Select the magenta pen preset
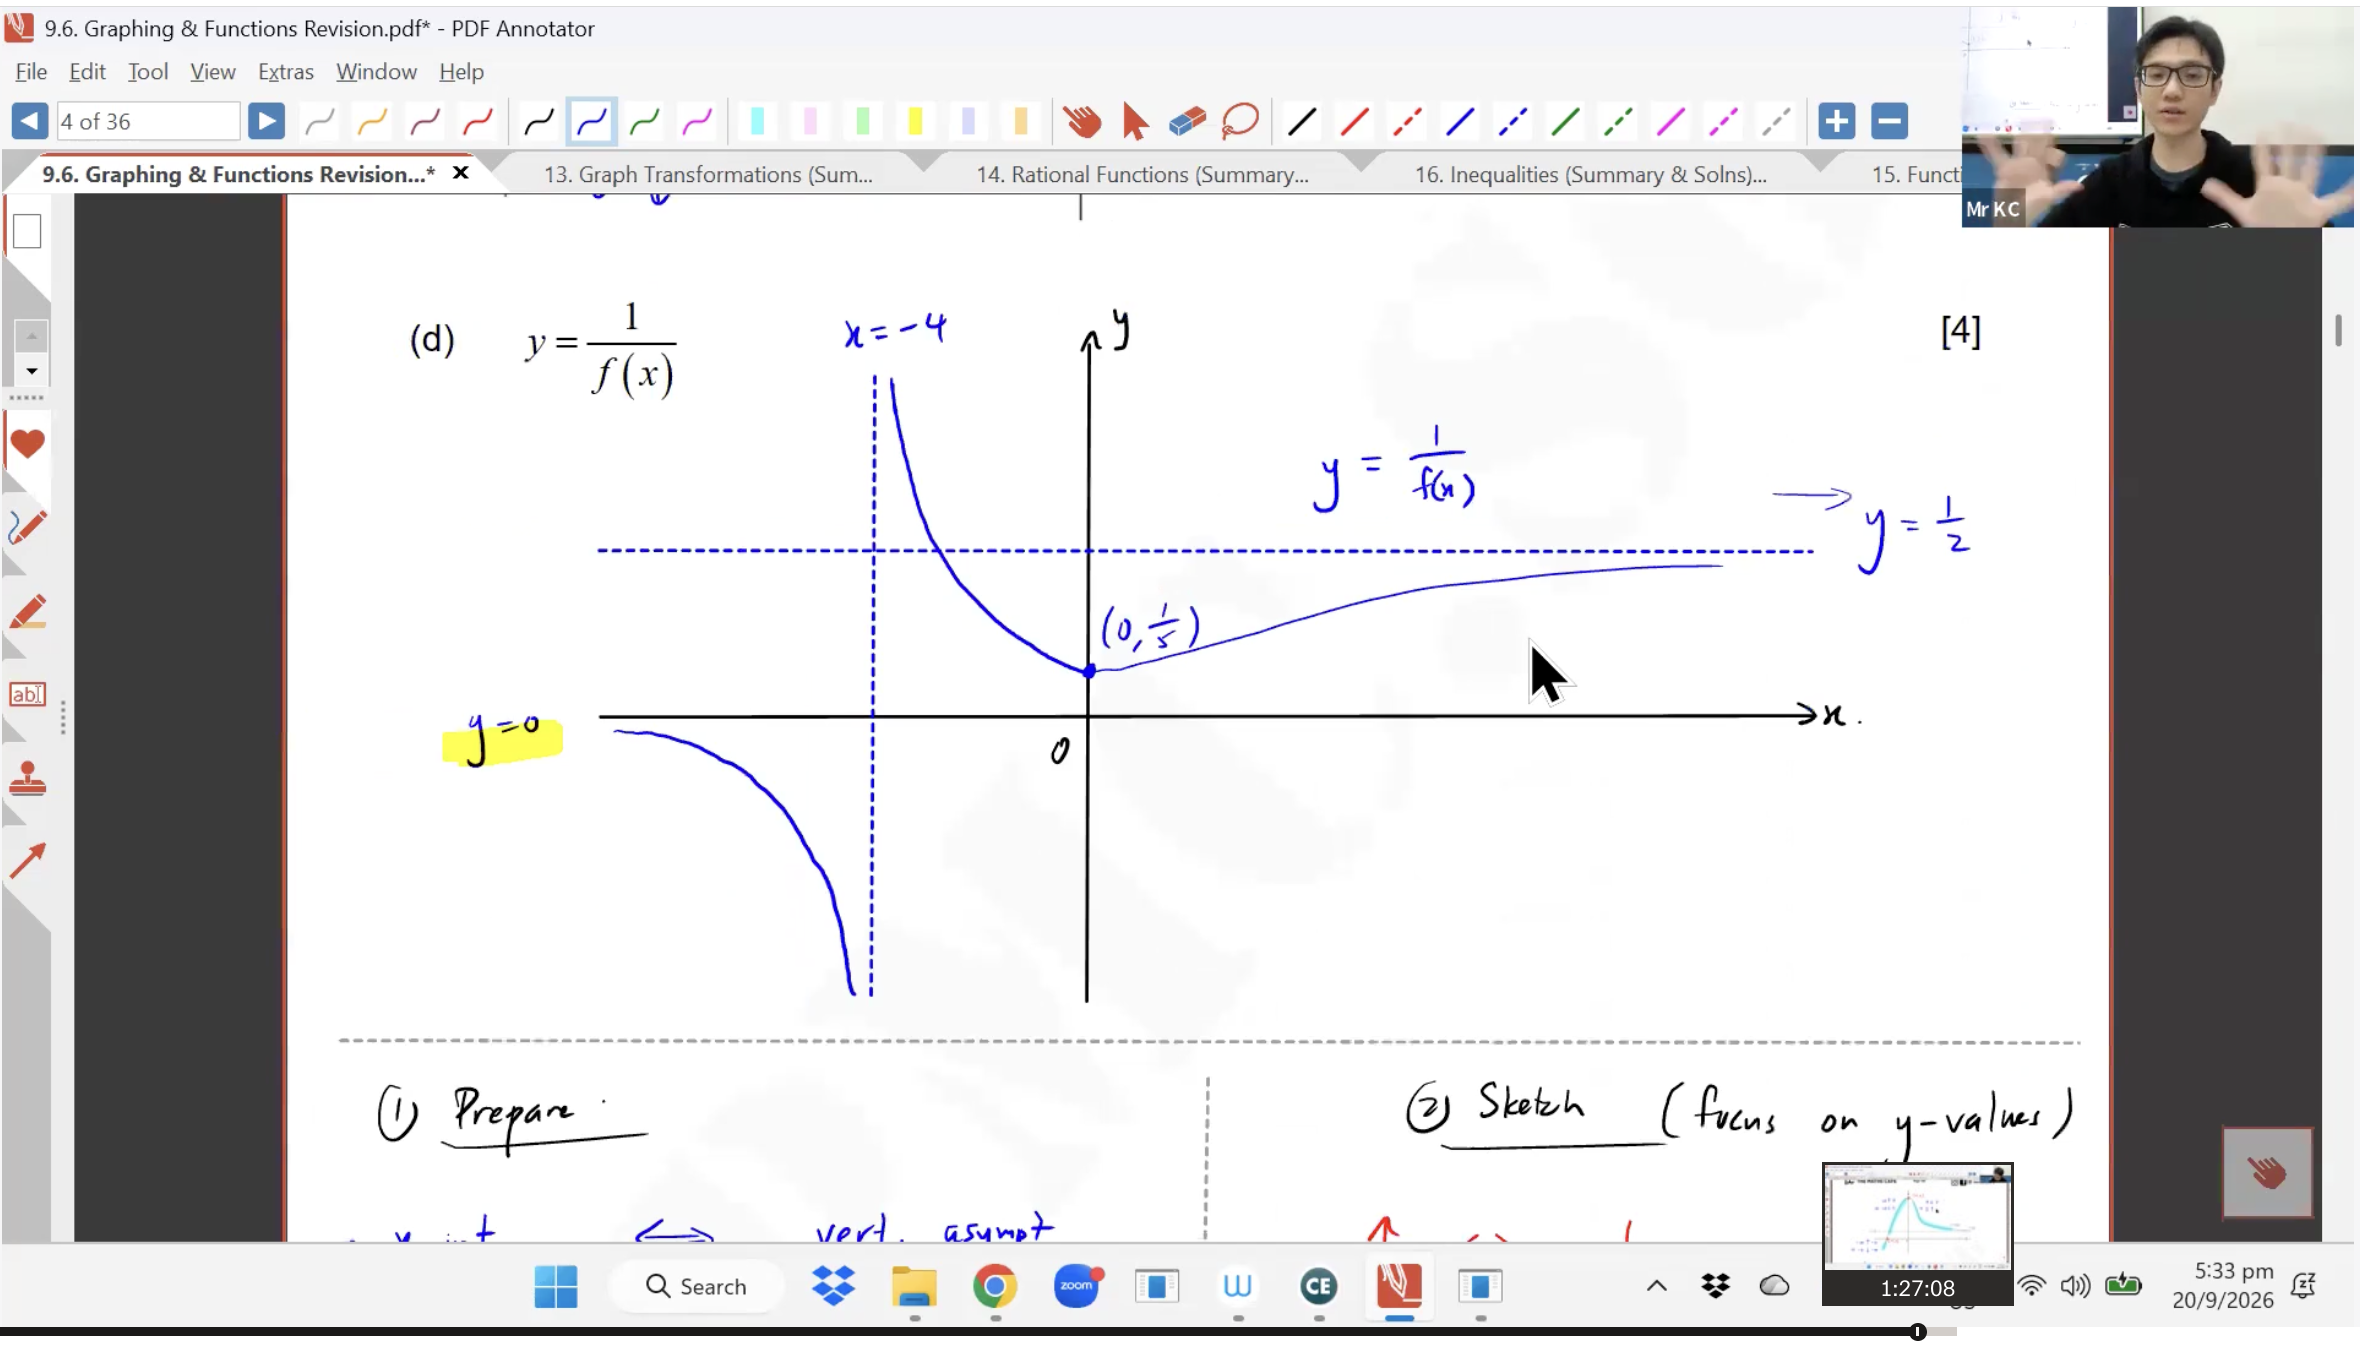 pos(697,122)
